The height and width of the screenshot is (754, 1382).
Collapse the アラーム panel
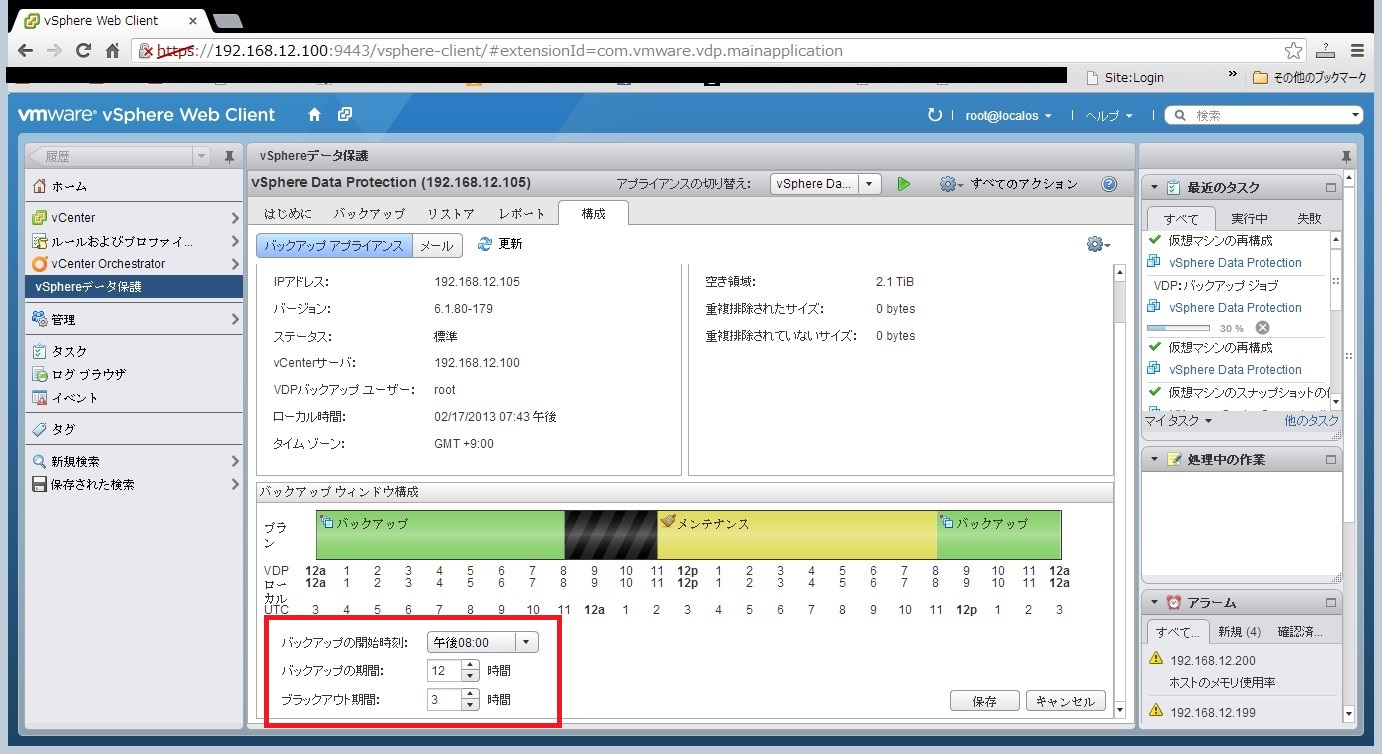tap(1155, 603)
